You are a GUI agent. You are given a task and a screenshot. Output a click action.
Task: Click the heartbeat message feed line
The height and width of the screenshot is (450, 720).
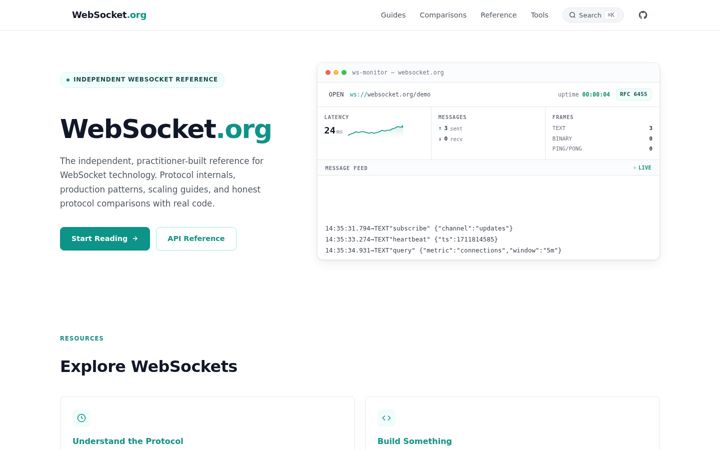pos(411,239)
